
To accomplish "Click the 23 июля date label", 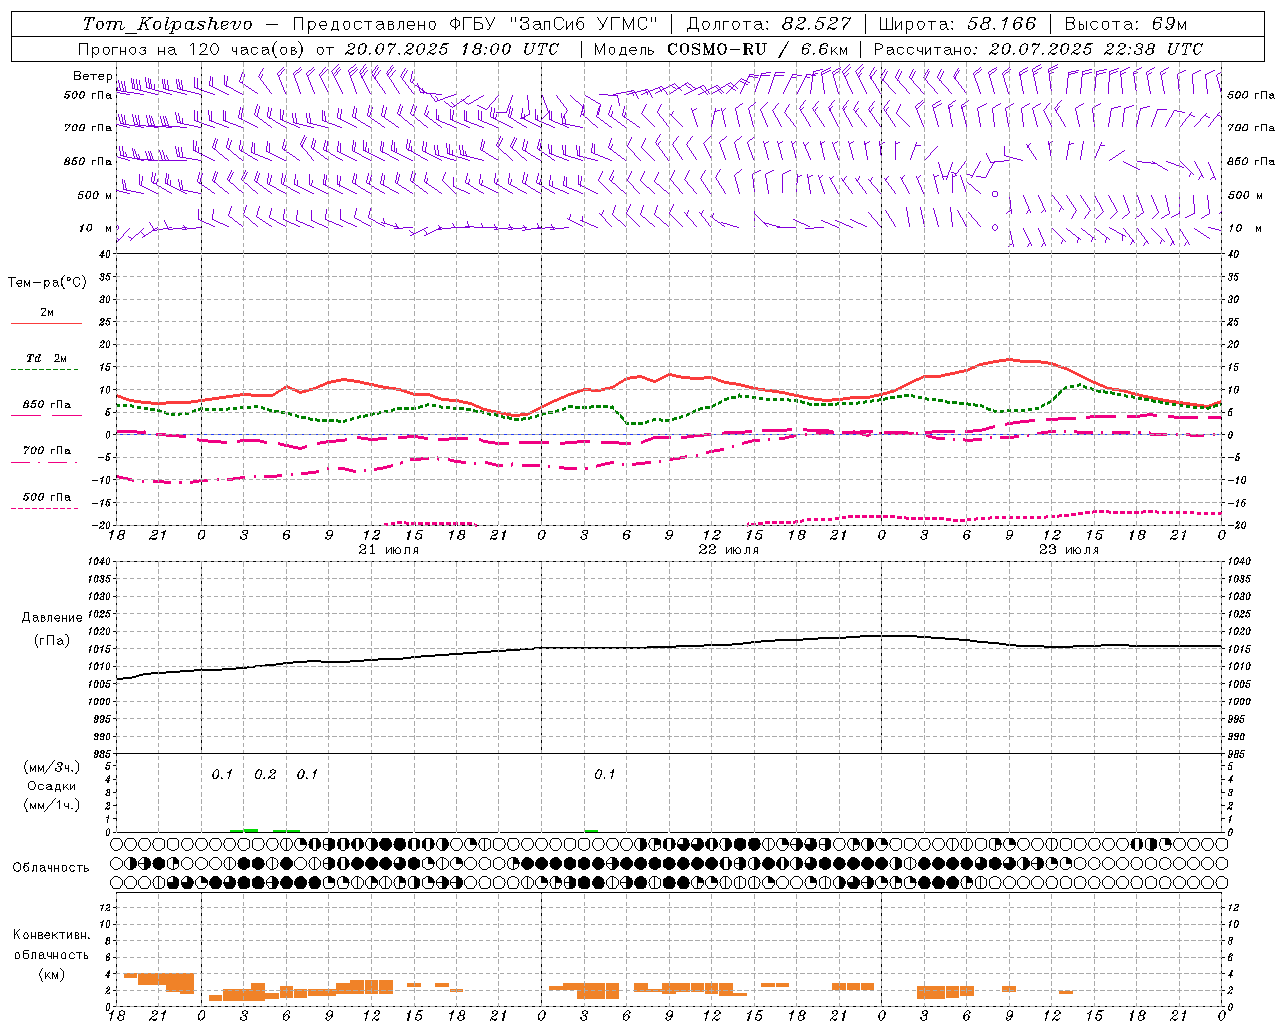I will [1068, 550].
